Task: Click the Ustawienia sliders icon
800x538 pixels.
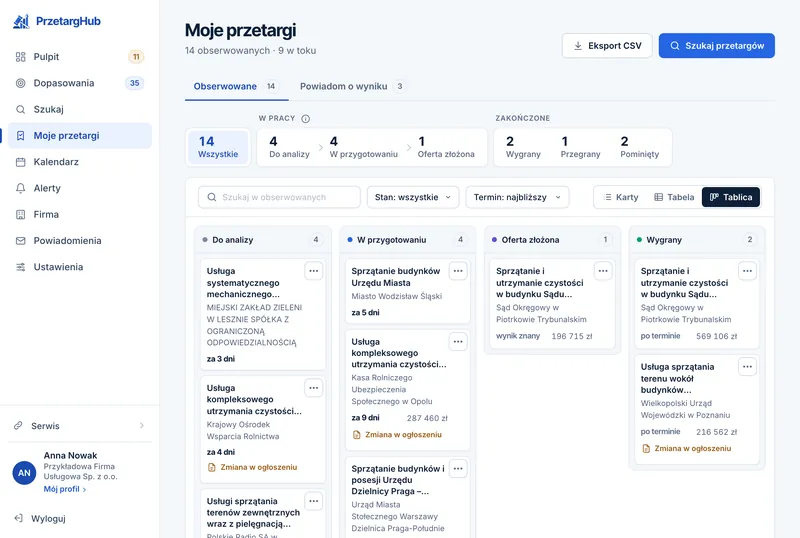Action: coord(20,267)
